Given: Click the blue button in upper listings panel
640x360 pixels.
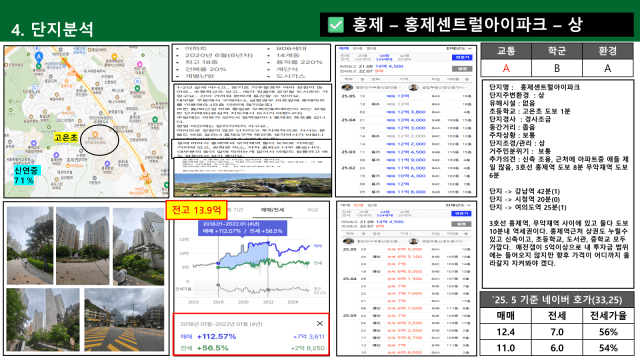Looking at the screenshot, I should (x=462, y=58).
